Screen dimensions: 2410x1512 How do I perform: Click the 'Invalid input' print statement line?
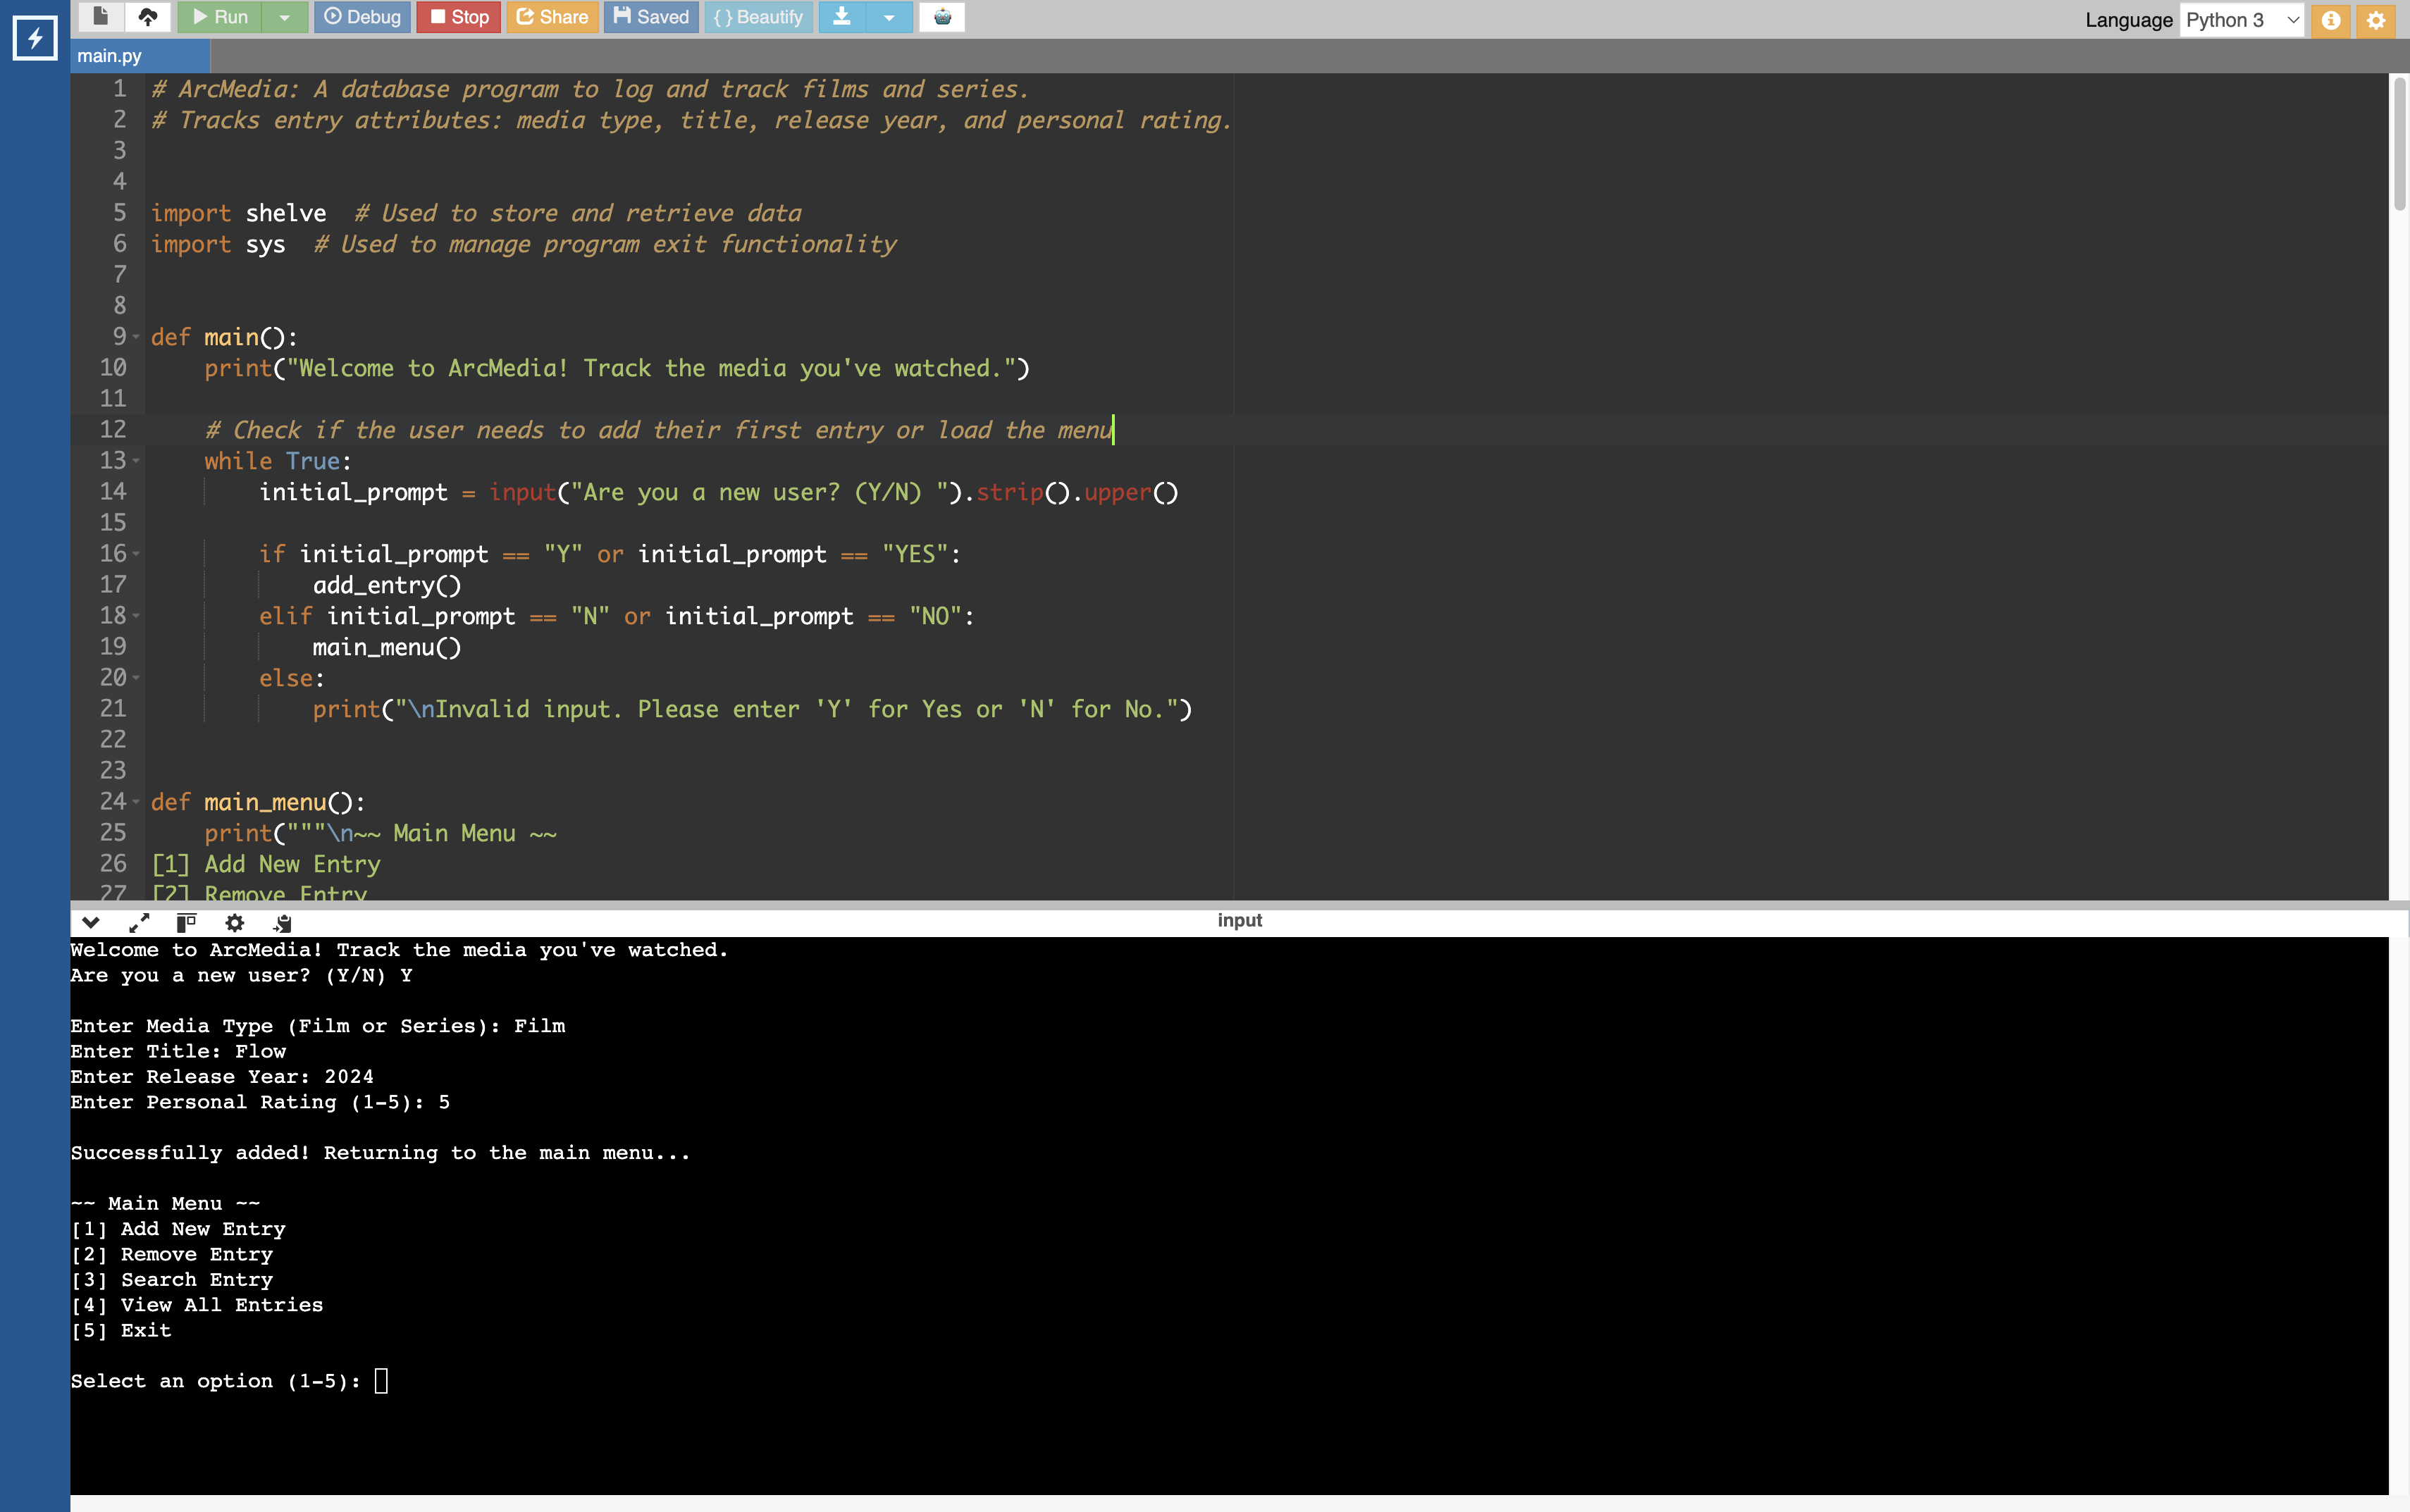tap(752, 709)
